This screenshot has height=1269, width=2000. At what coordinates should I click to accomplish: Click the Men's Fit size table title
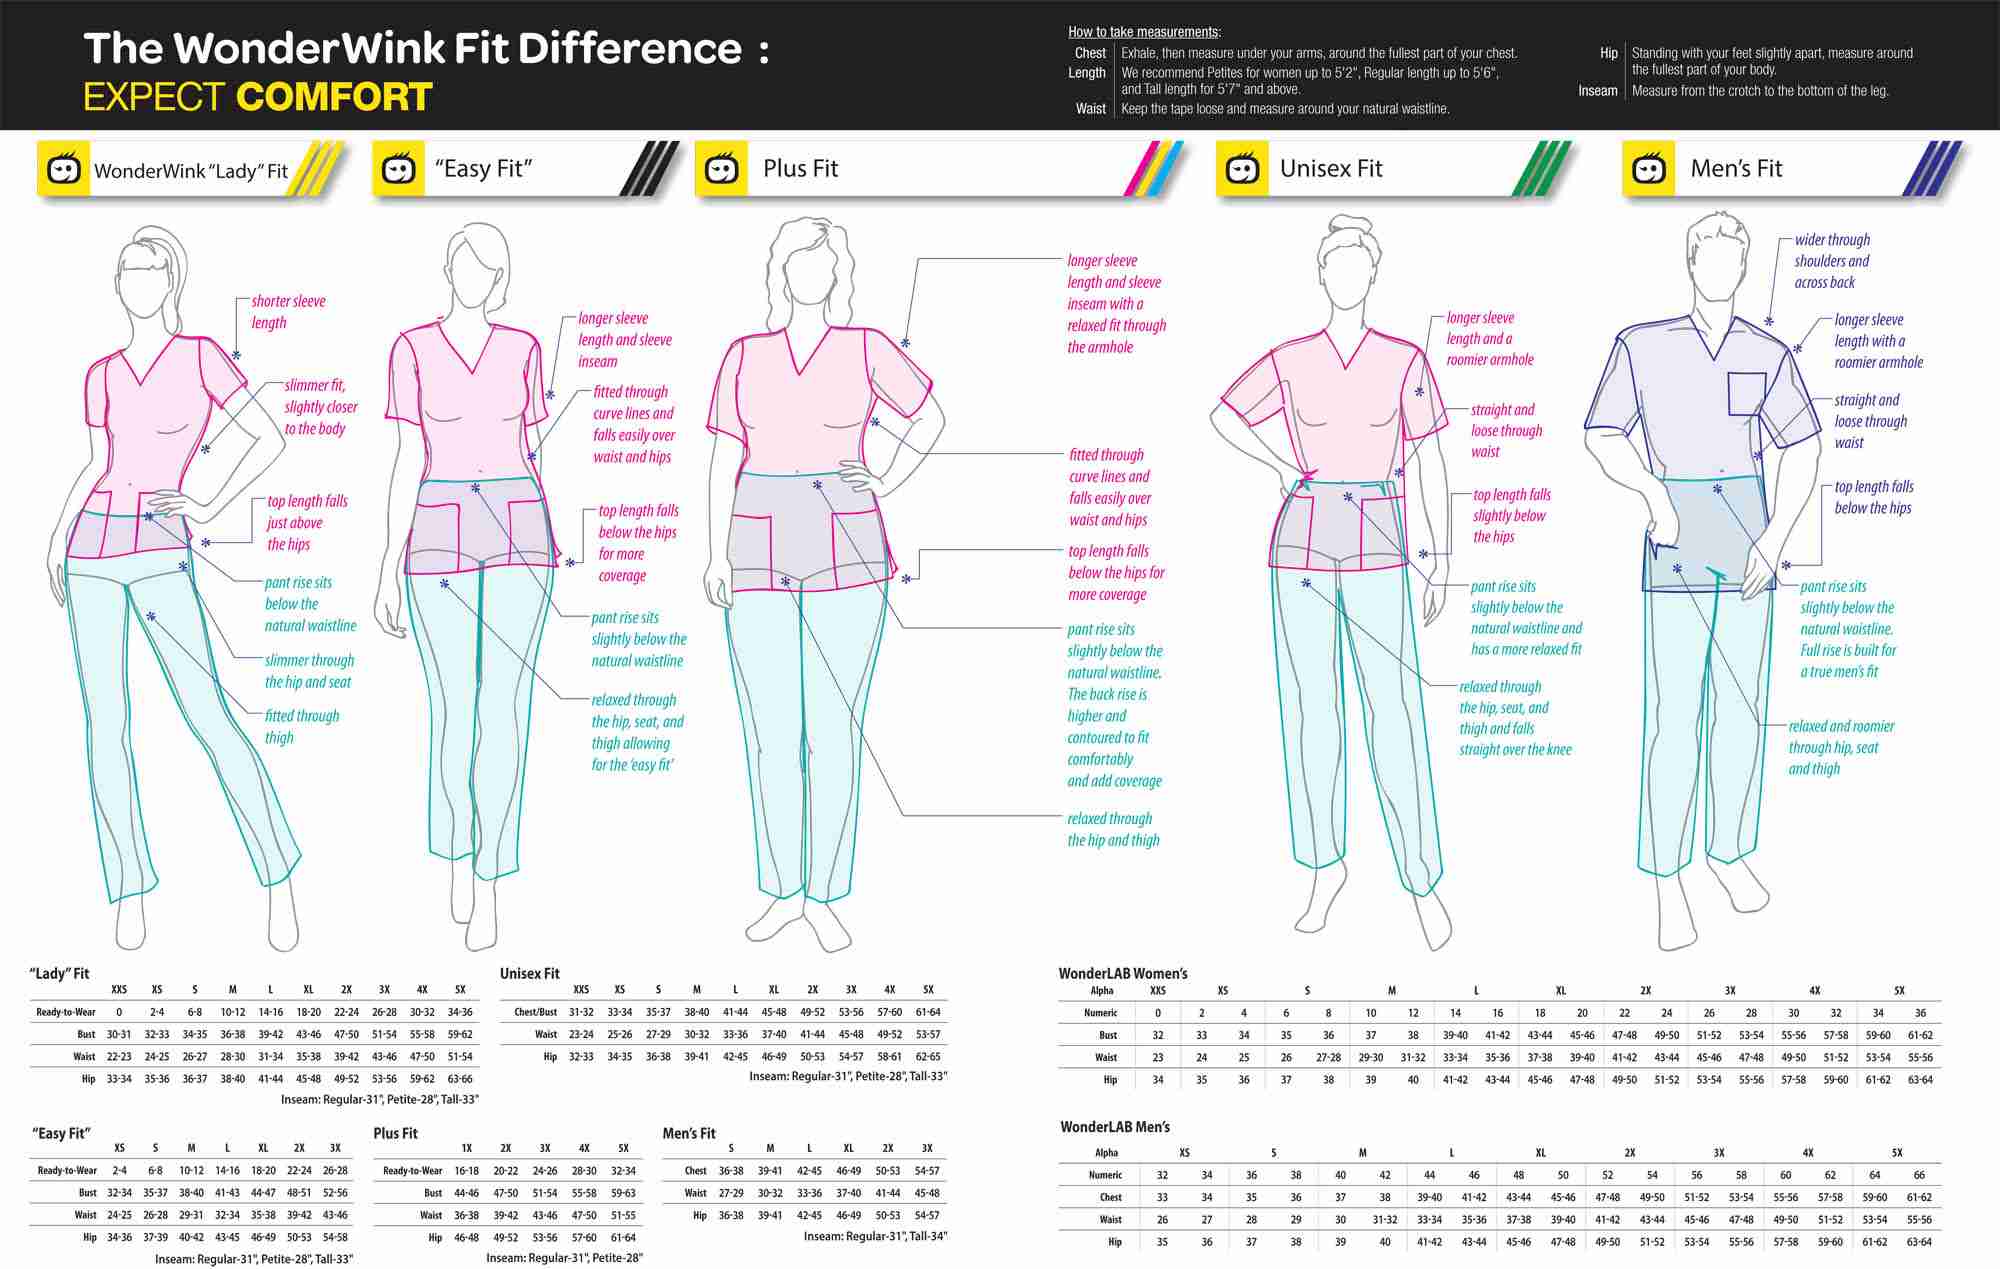[x=689, y=1133]
